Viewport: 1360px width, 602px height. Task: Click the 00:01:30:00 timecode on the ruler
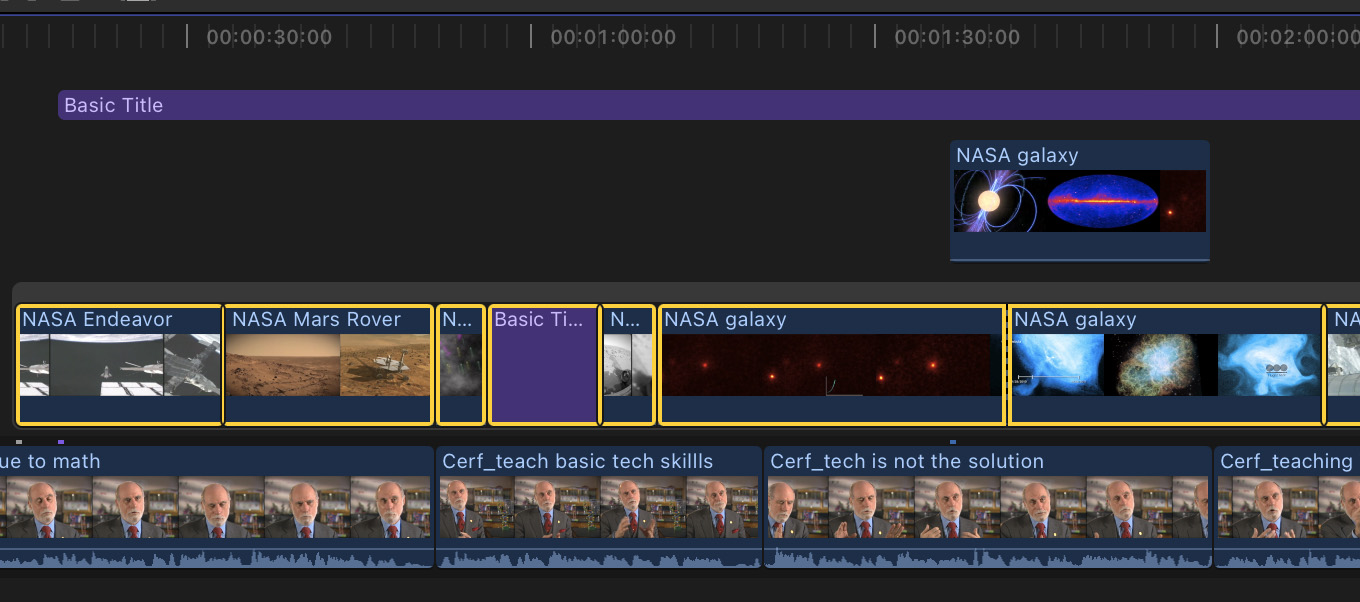pyautogui.click(x=957, y=38)
